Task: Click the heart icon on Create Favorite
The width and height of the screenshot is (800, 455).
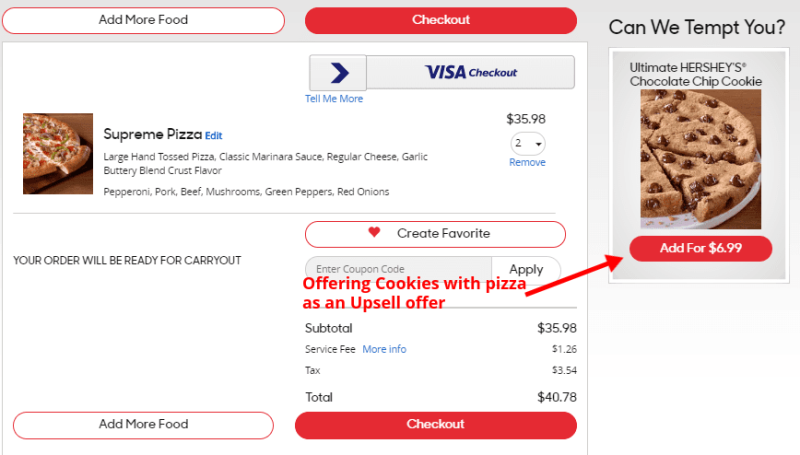Action: pyautogui.click(x=374, y=232)
